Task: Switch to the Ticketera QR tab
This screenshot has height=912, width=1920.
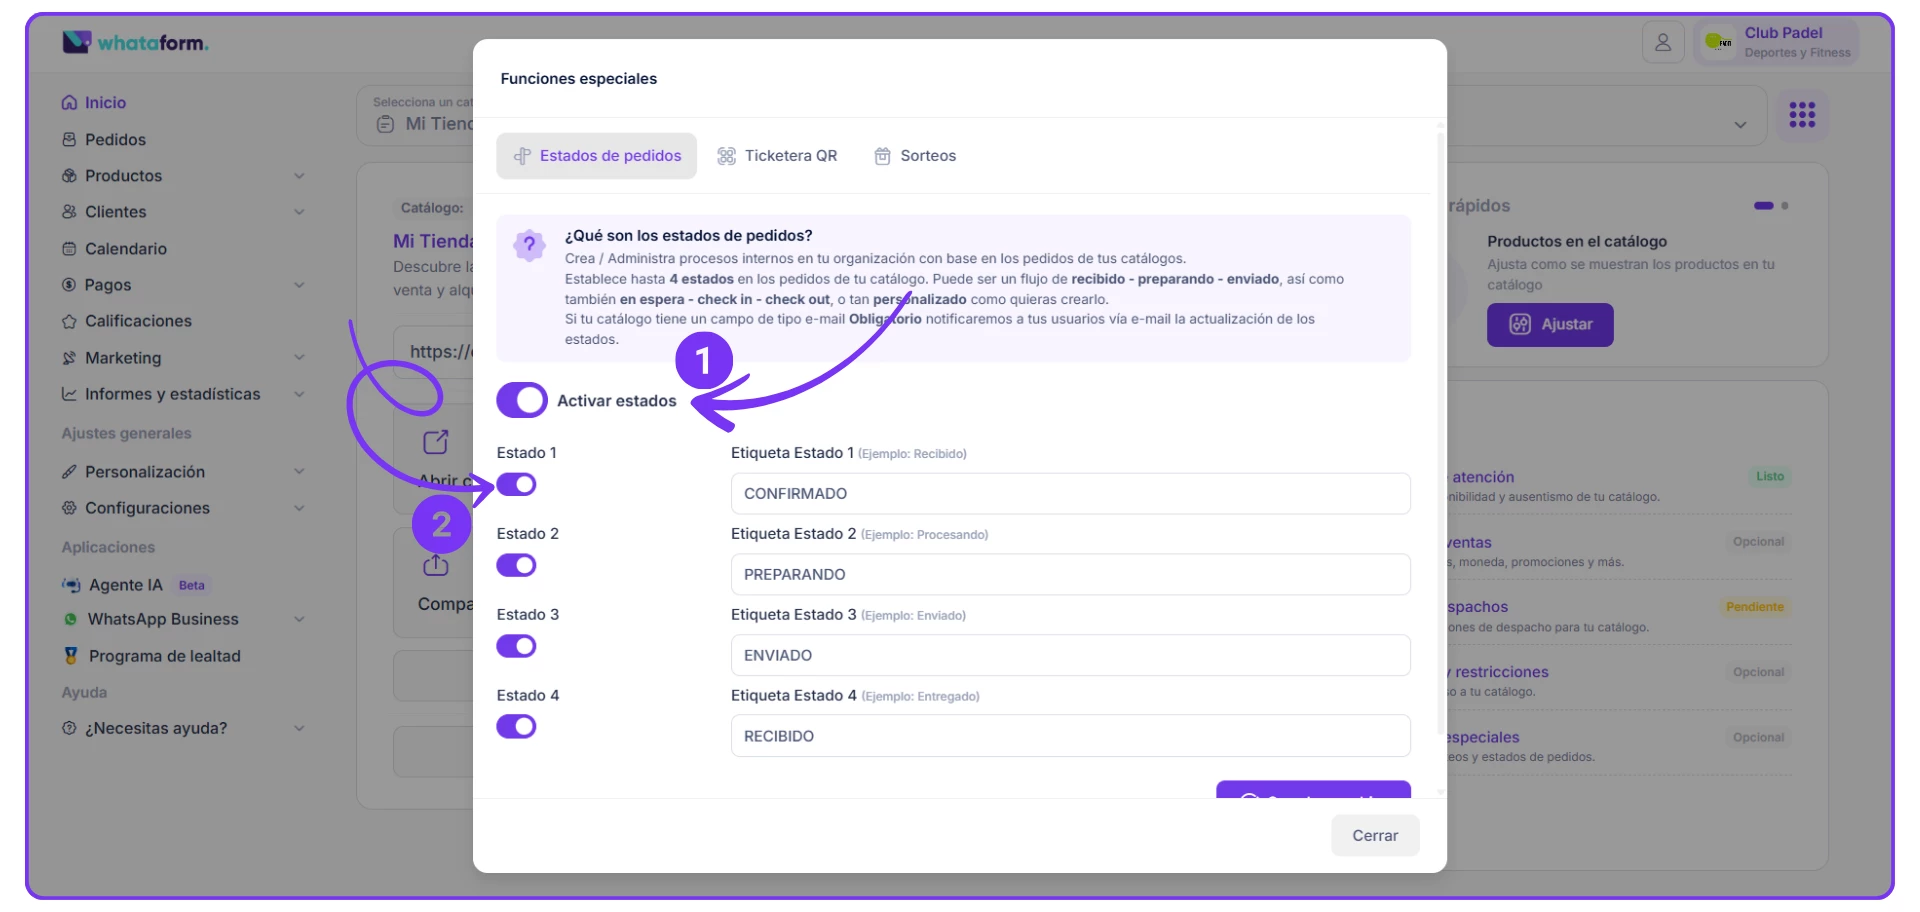Action: [777, 156]
